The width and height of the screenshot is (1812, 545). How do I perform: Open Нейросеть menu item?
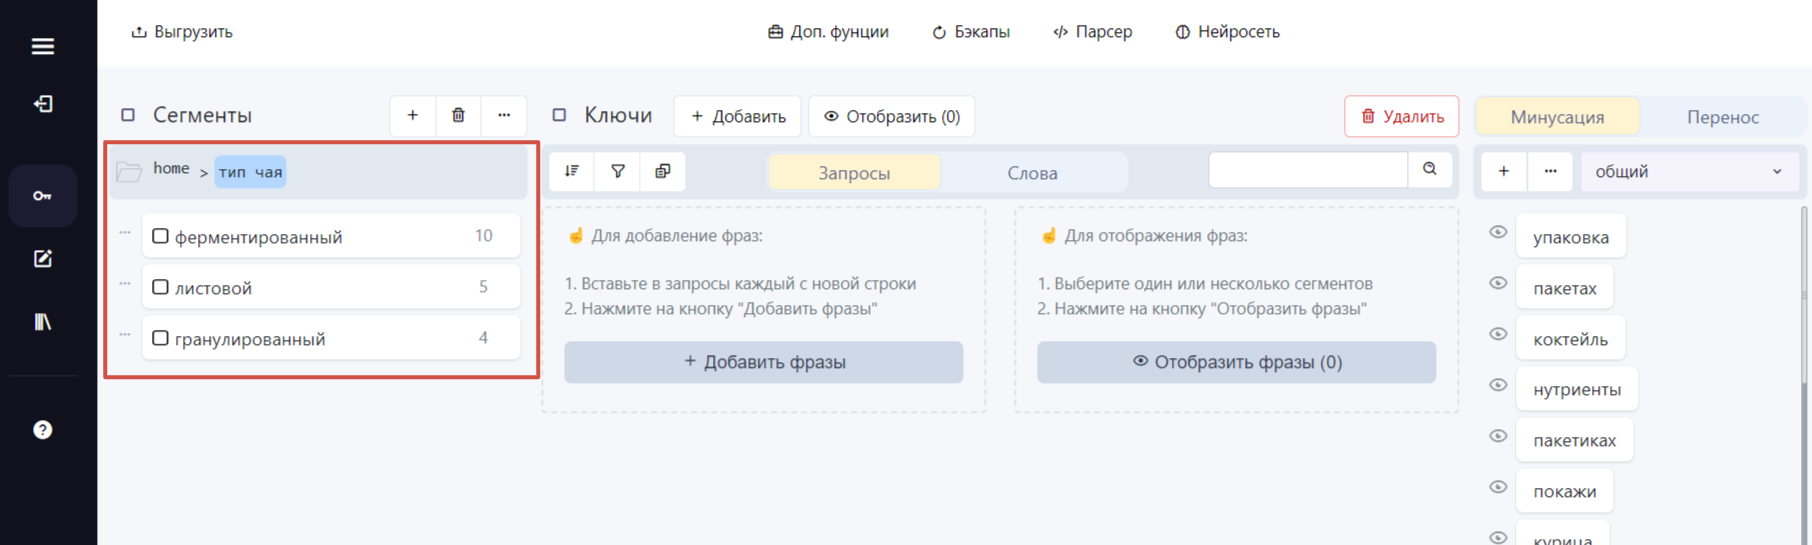1227,32
